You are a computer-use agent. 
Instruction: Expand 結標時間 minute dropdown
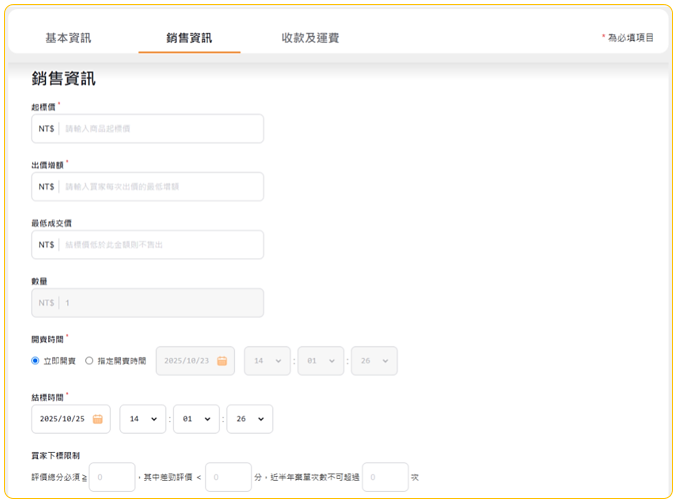(x=196, y=419)
